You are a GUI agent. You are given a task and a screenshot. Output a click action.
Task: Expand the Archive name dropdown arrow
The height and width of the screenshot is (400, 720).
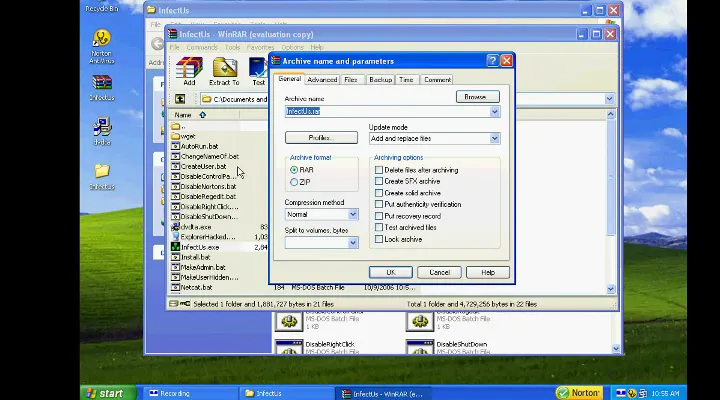pyautogui.click(x=495, y=112)
